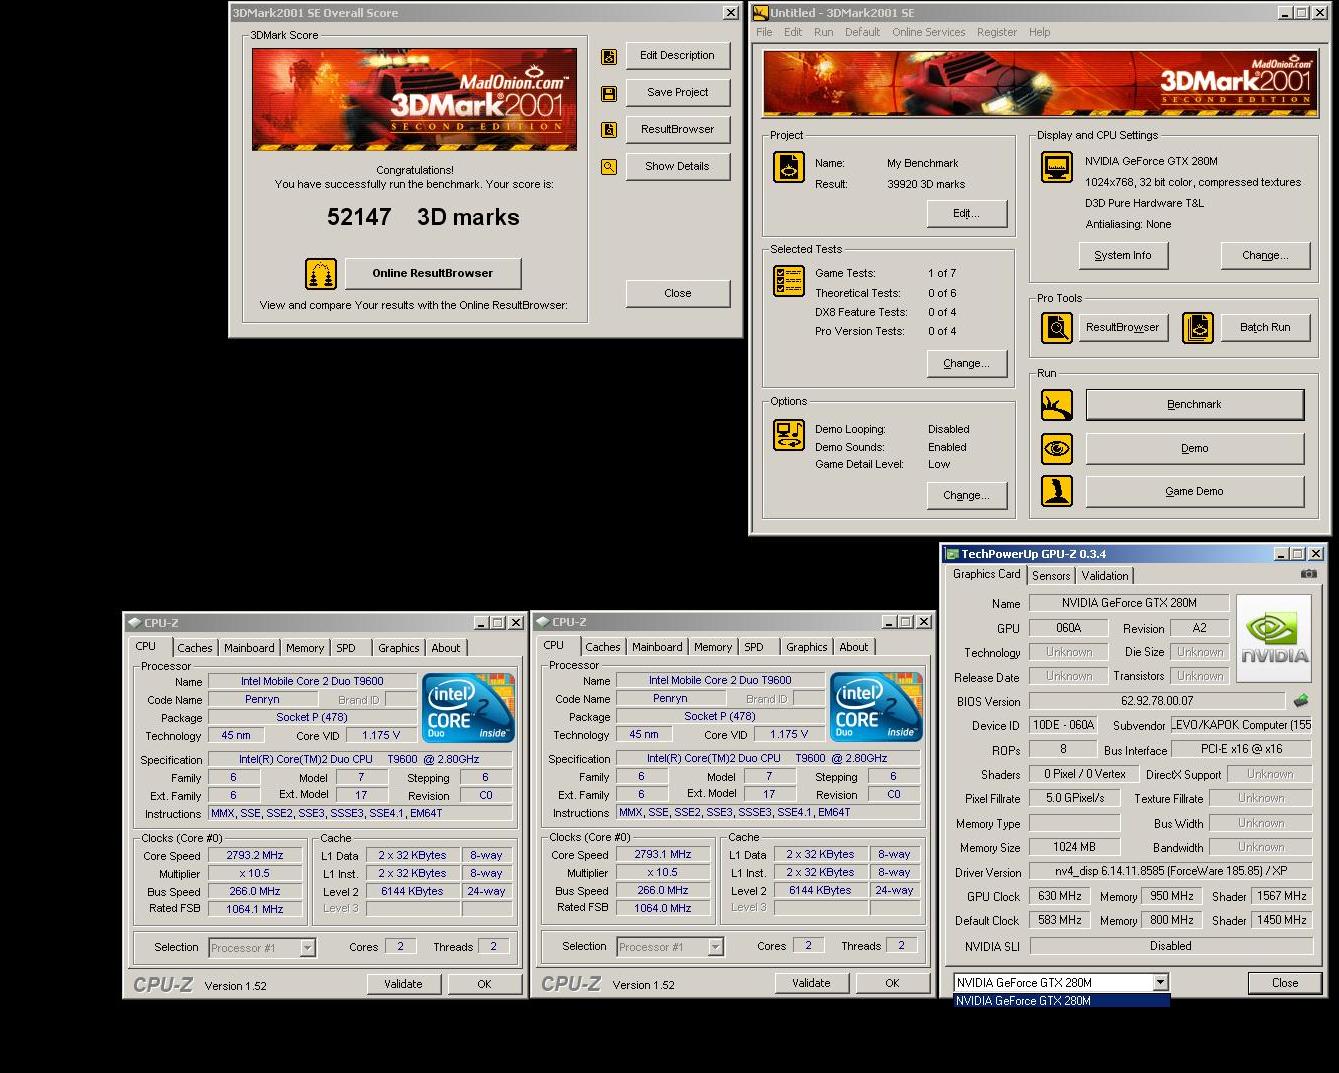This screenshot has width=1339, height=1073.
Task: Click Change... in the Selected Tests section
Action: click(x=966, y=364)
